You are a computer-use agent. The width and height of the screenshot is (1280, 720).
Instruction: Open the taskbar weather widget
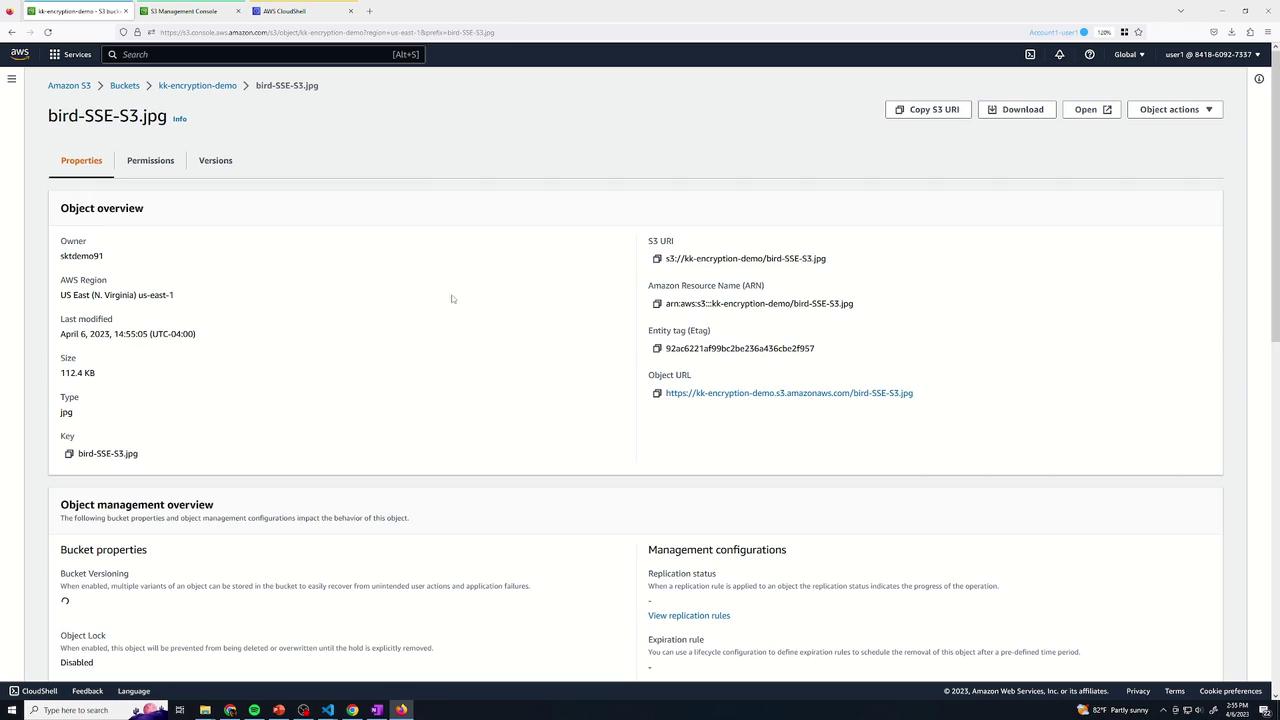tap(1112, 710)
